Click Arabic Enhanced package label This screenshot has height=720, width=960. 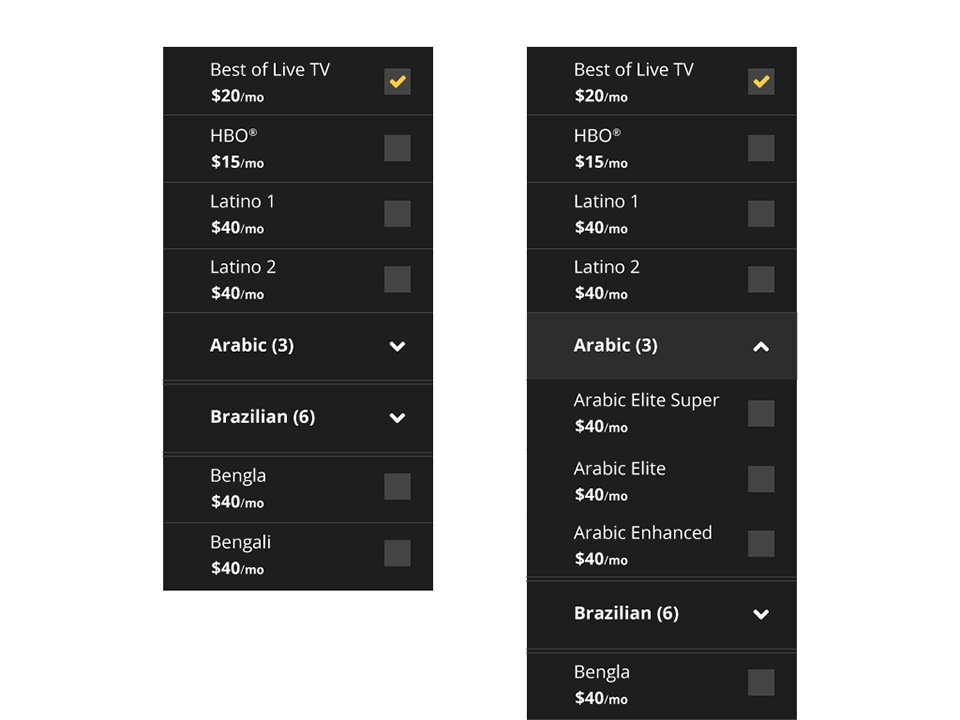coord(642,533)
